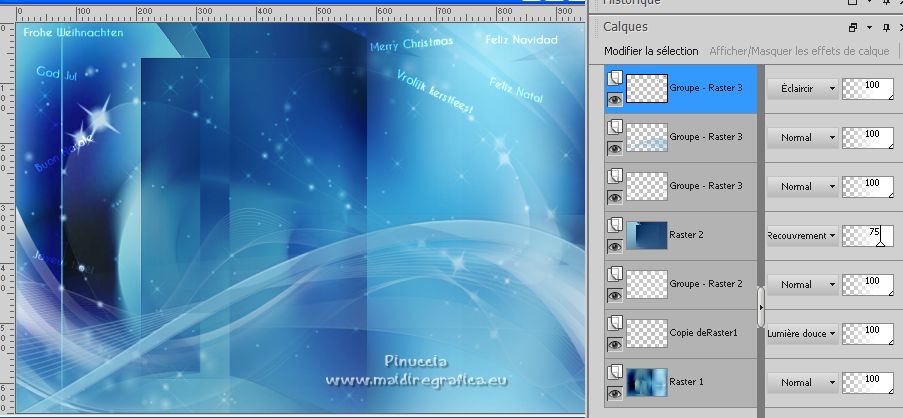903x418 pixels.
Task: Float the Calques panel with the restore icon
Action: tap(853, 27)
